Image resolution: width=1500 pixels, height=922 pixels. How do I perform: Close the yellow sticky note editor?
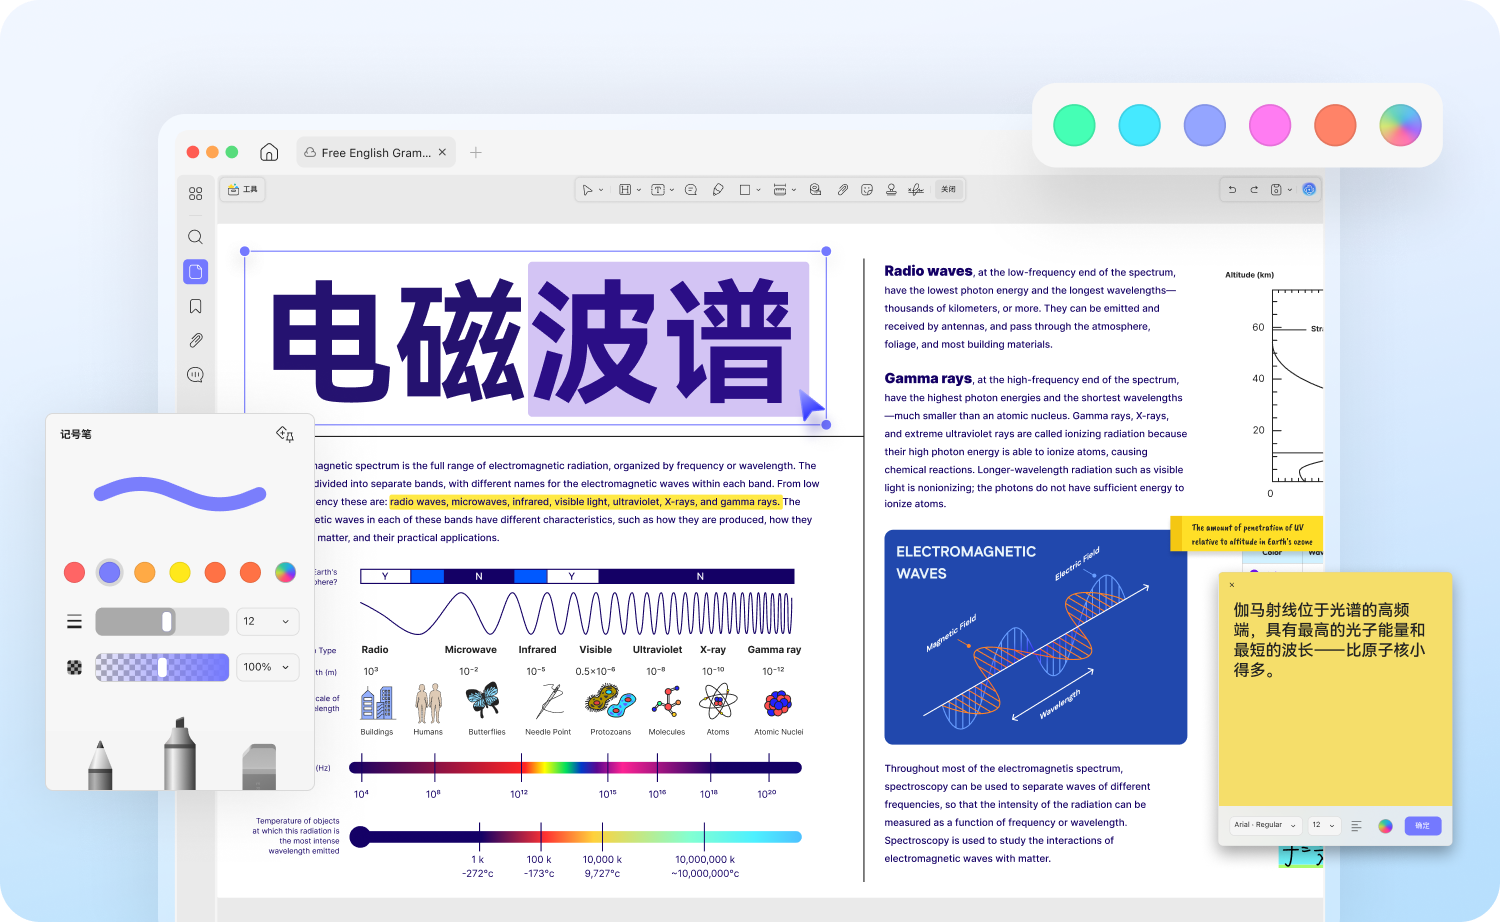pyautogui.click(x=1232, y=585)
